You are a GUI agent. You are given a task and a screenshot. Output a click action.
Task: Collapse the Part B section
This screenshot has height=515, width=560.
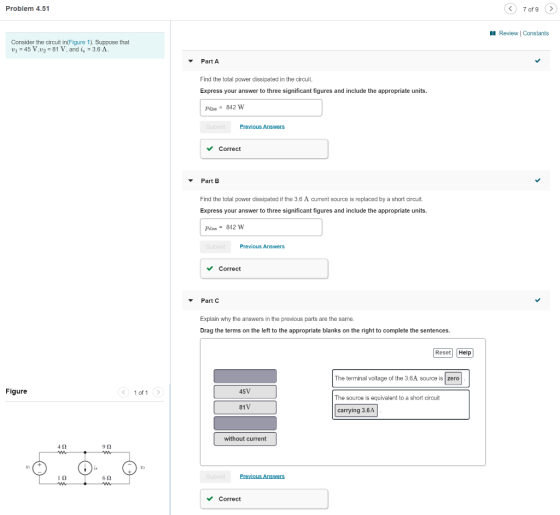191,181
